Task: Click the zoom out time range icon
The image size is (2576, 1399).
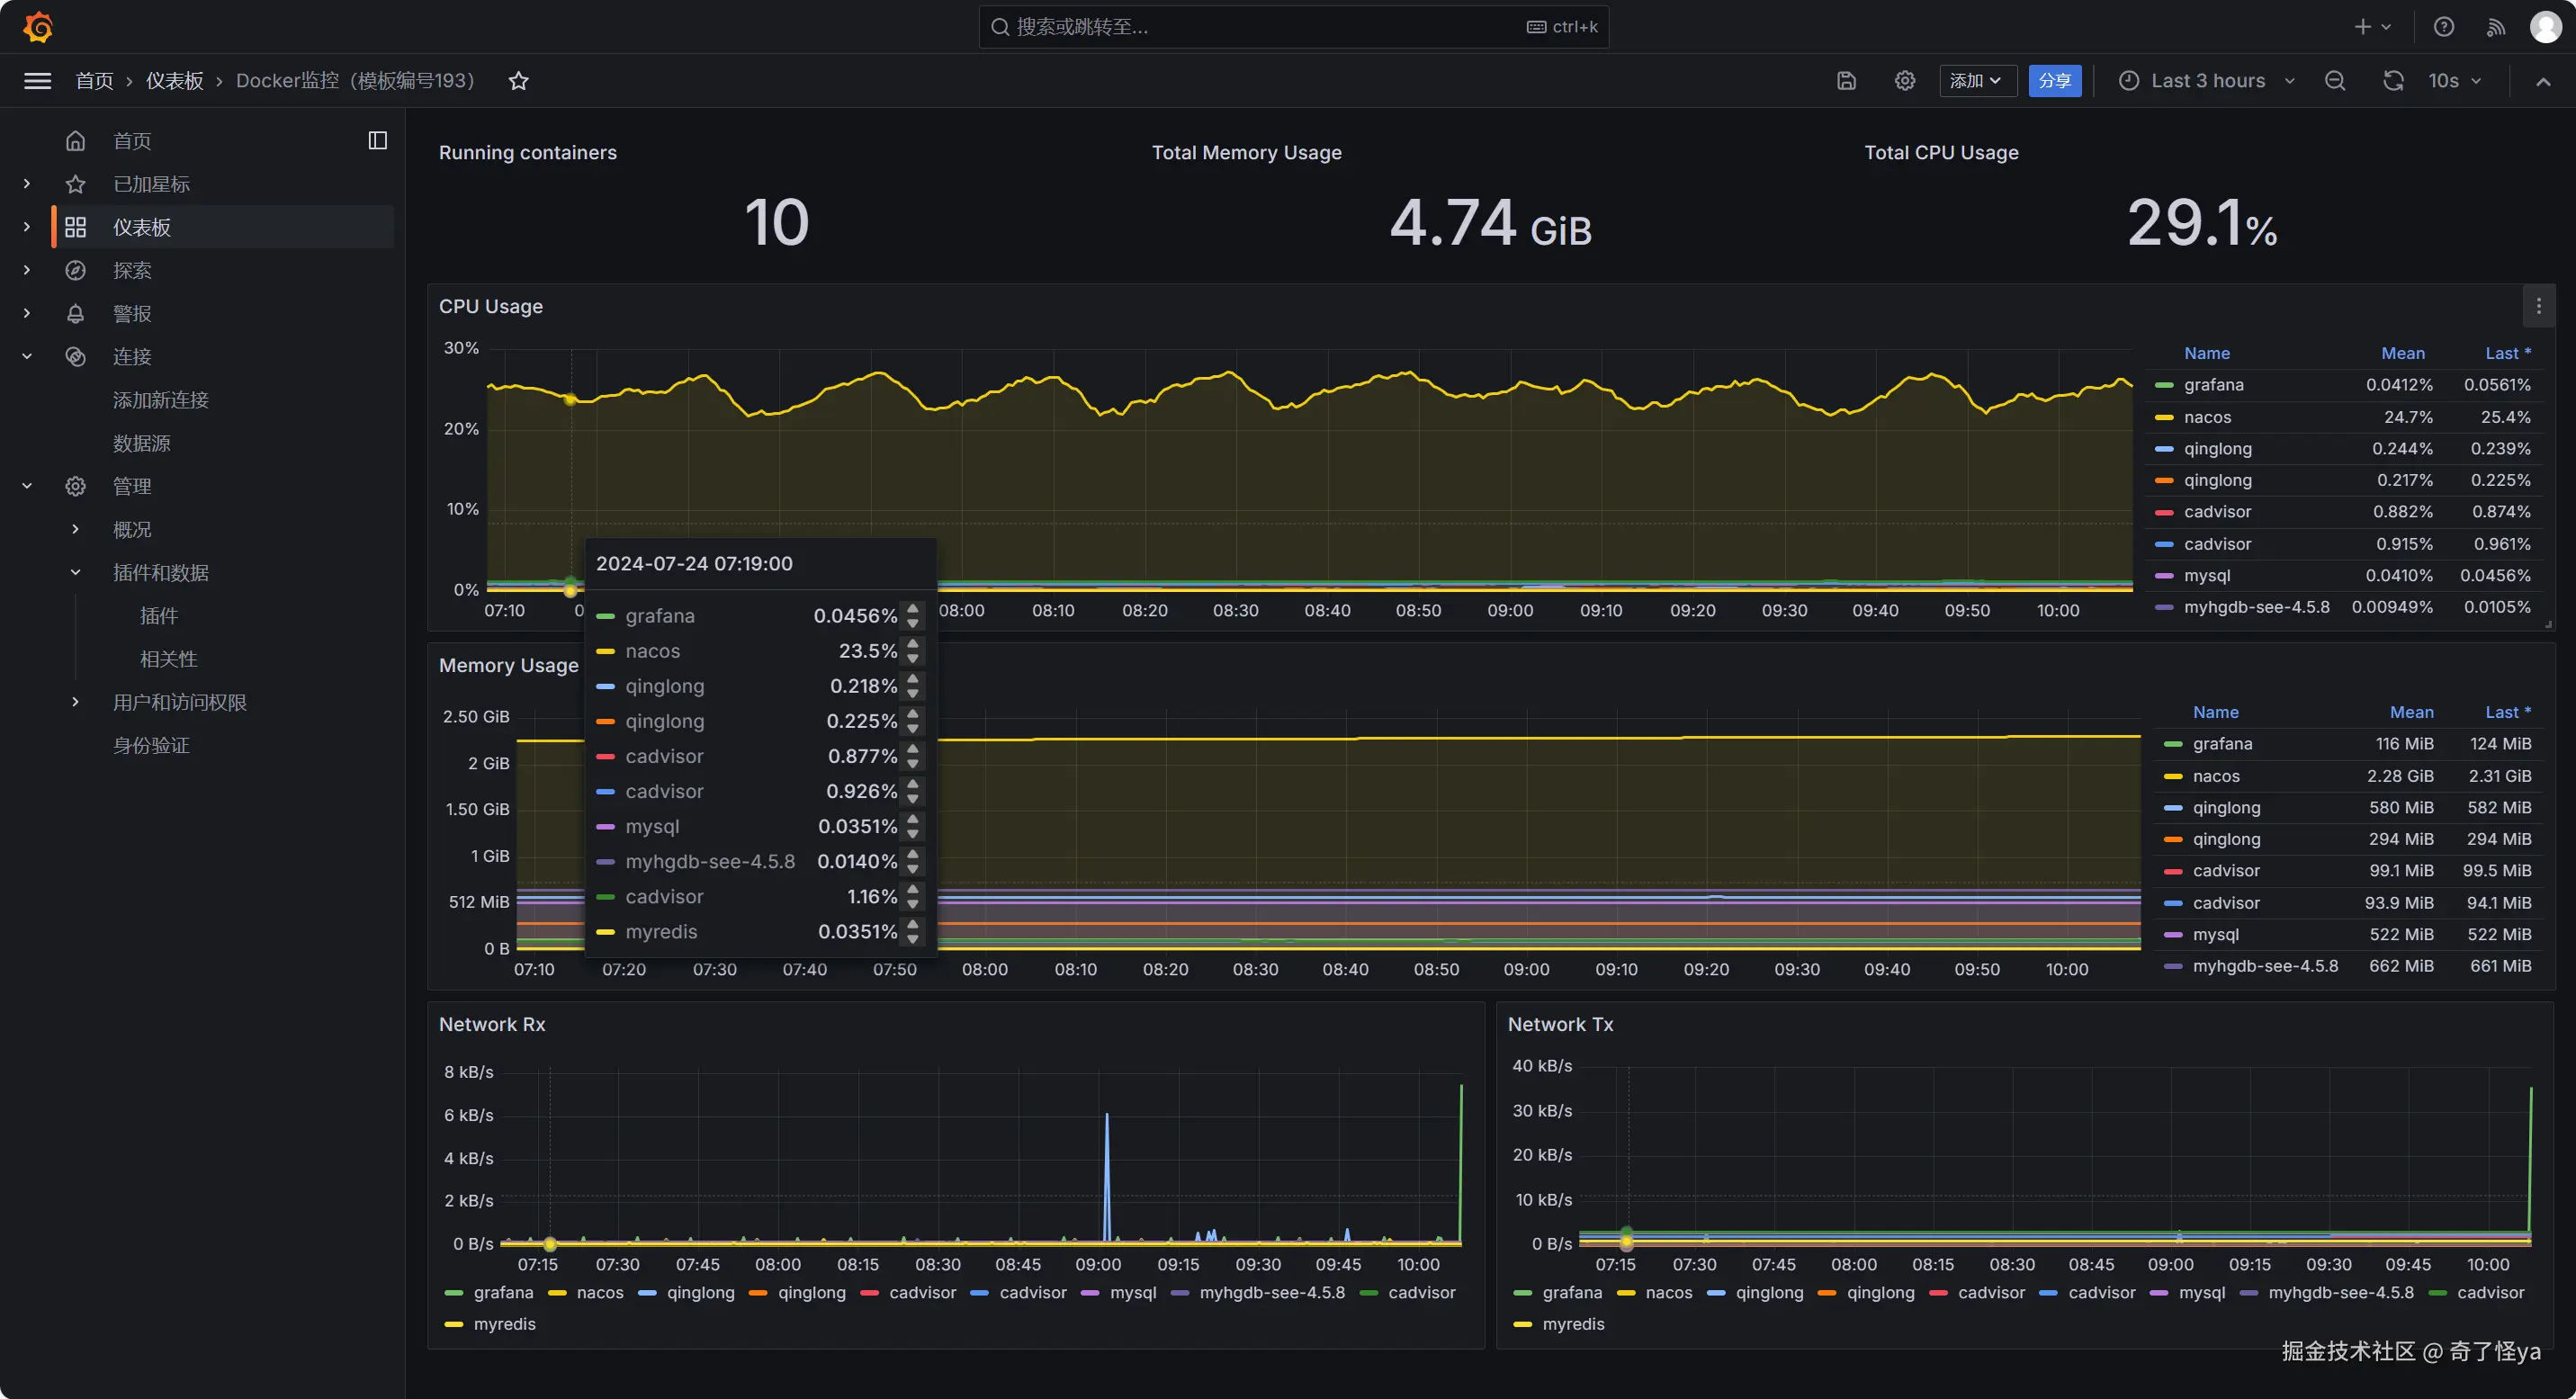Action: click(x=2334, y=81)
